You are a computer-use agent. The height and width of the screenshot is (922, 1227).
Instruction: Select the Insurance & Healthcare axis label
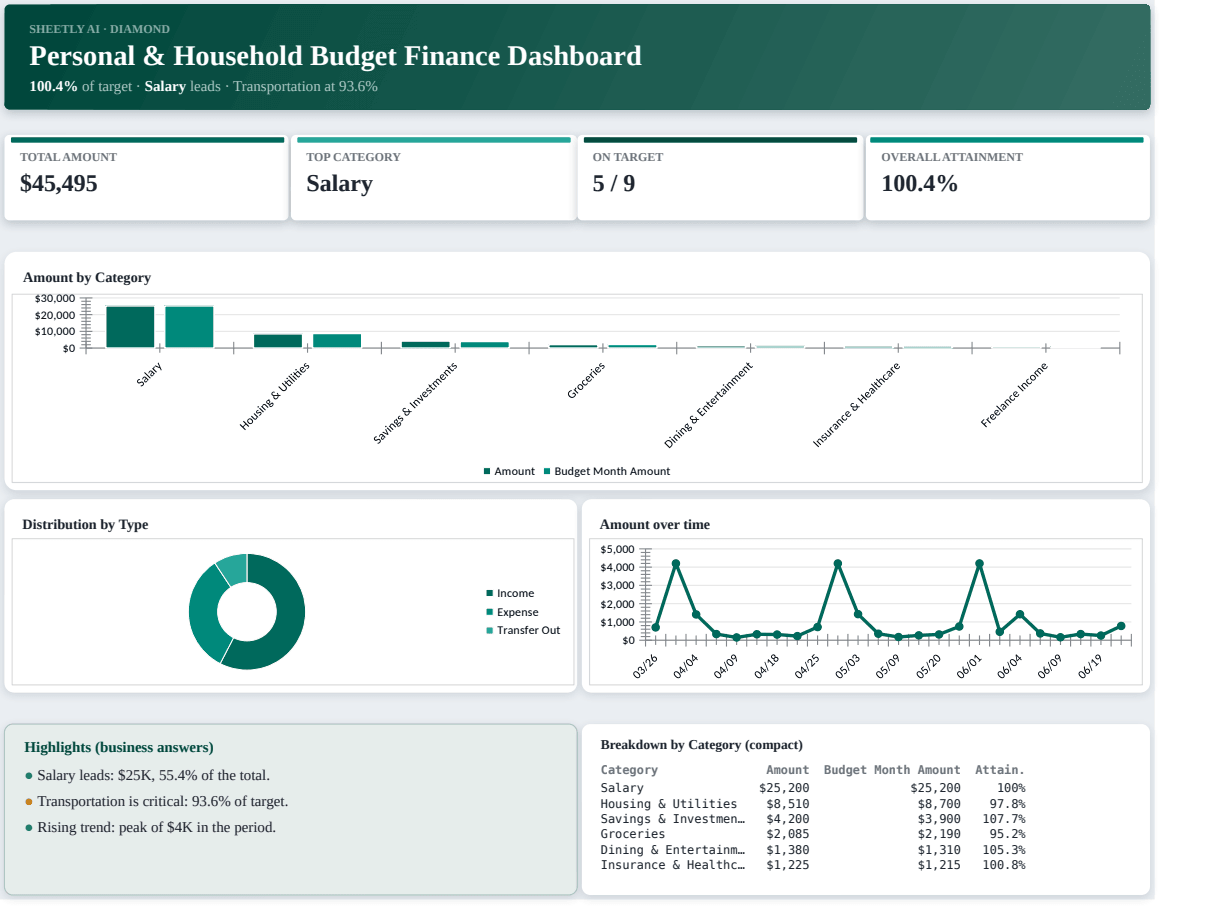point(856,404)
